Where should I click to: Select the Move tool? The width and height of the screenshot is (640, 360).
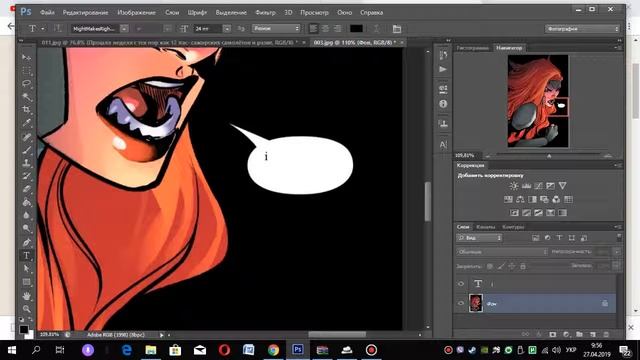coord(27,58)
